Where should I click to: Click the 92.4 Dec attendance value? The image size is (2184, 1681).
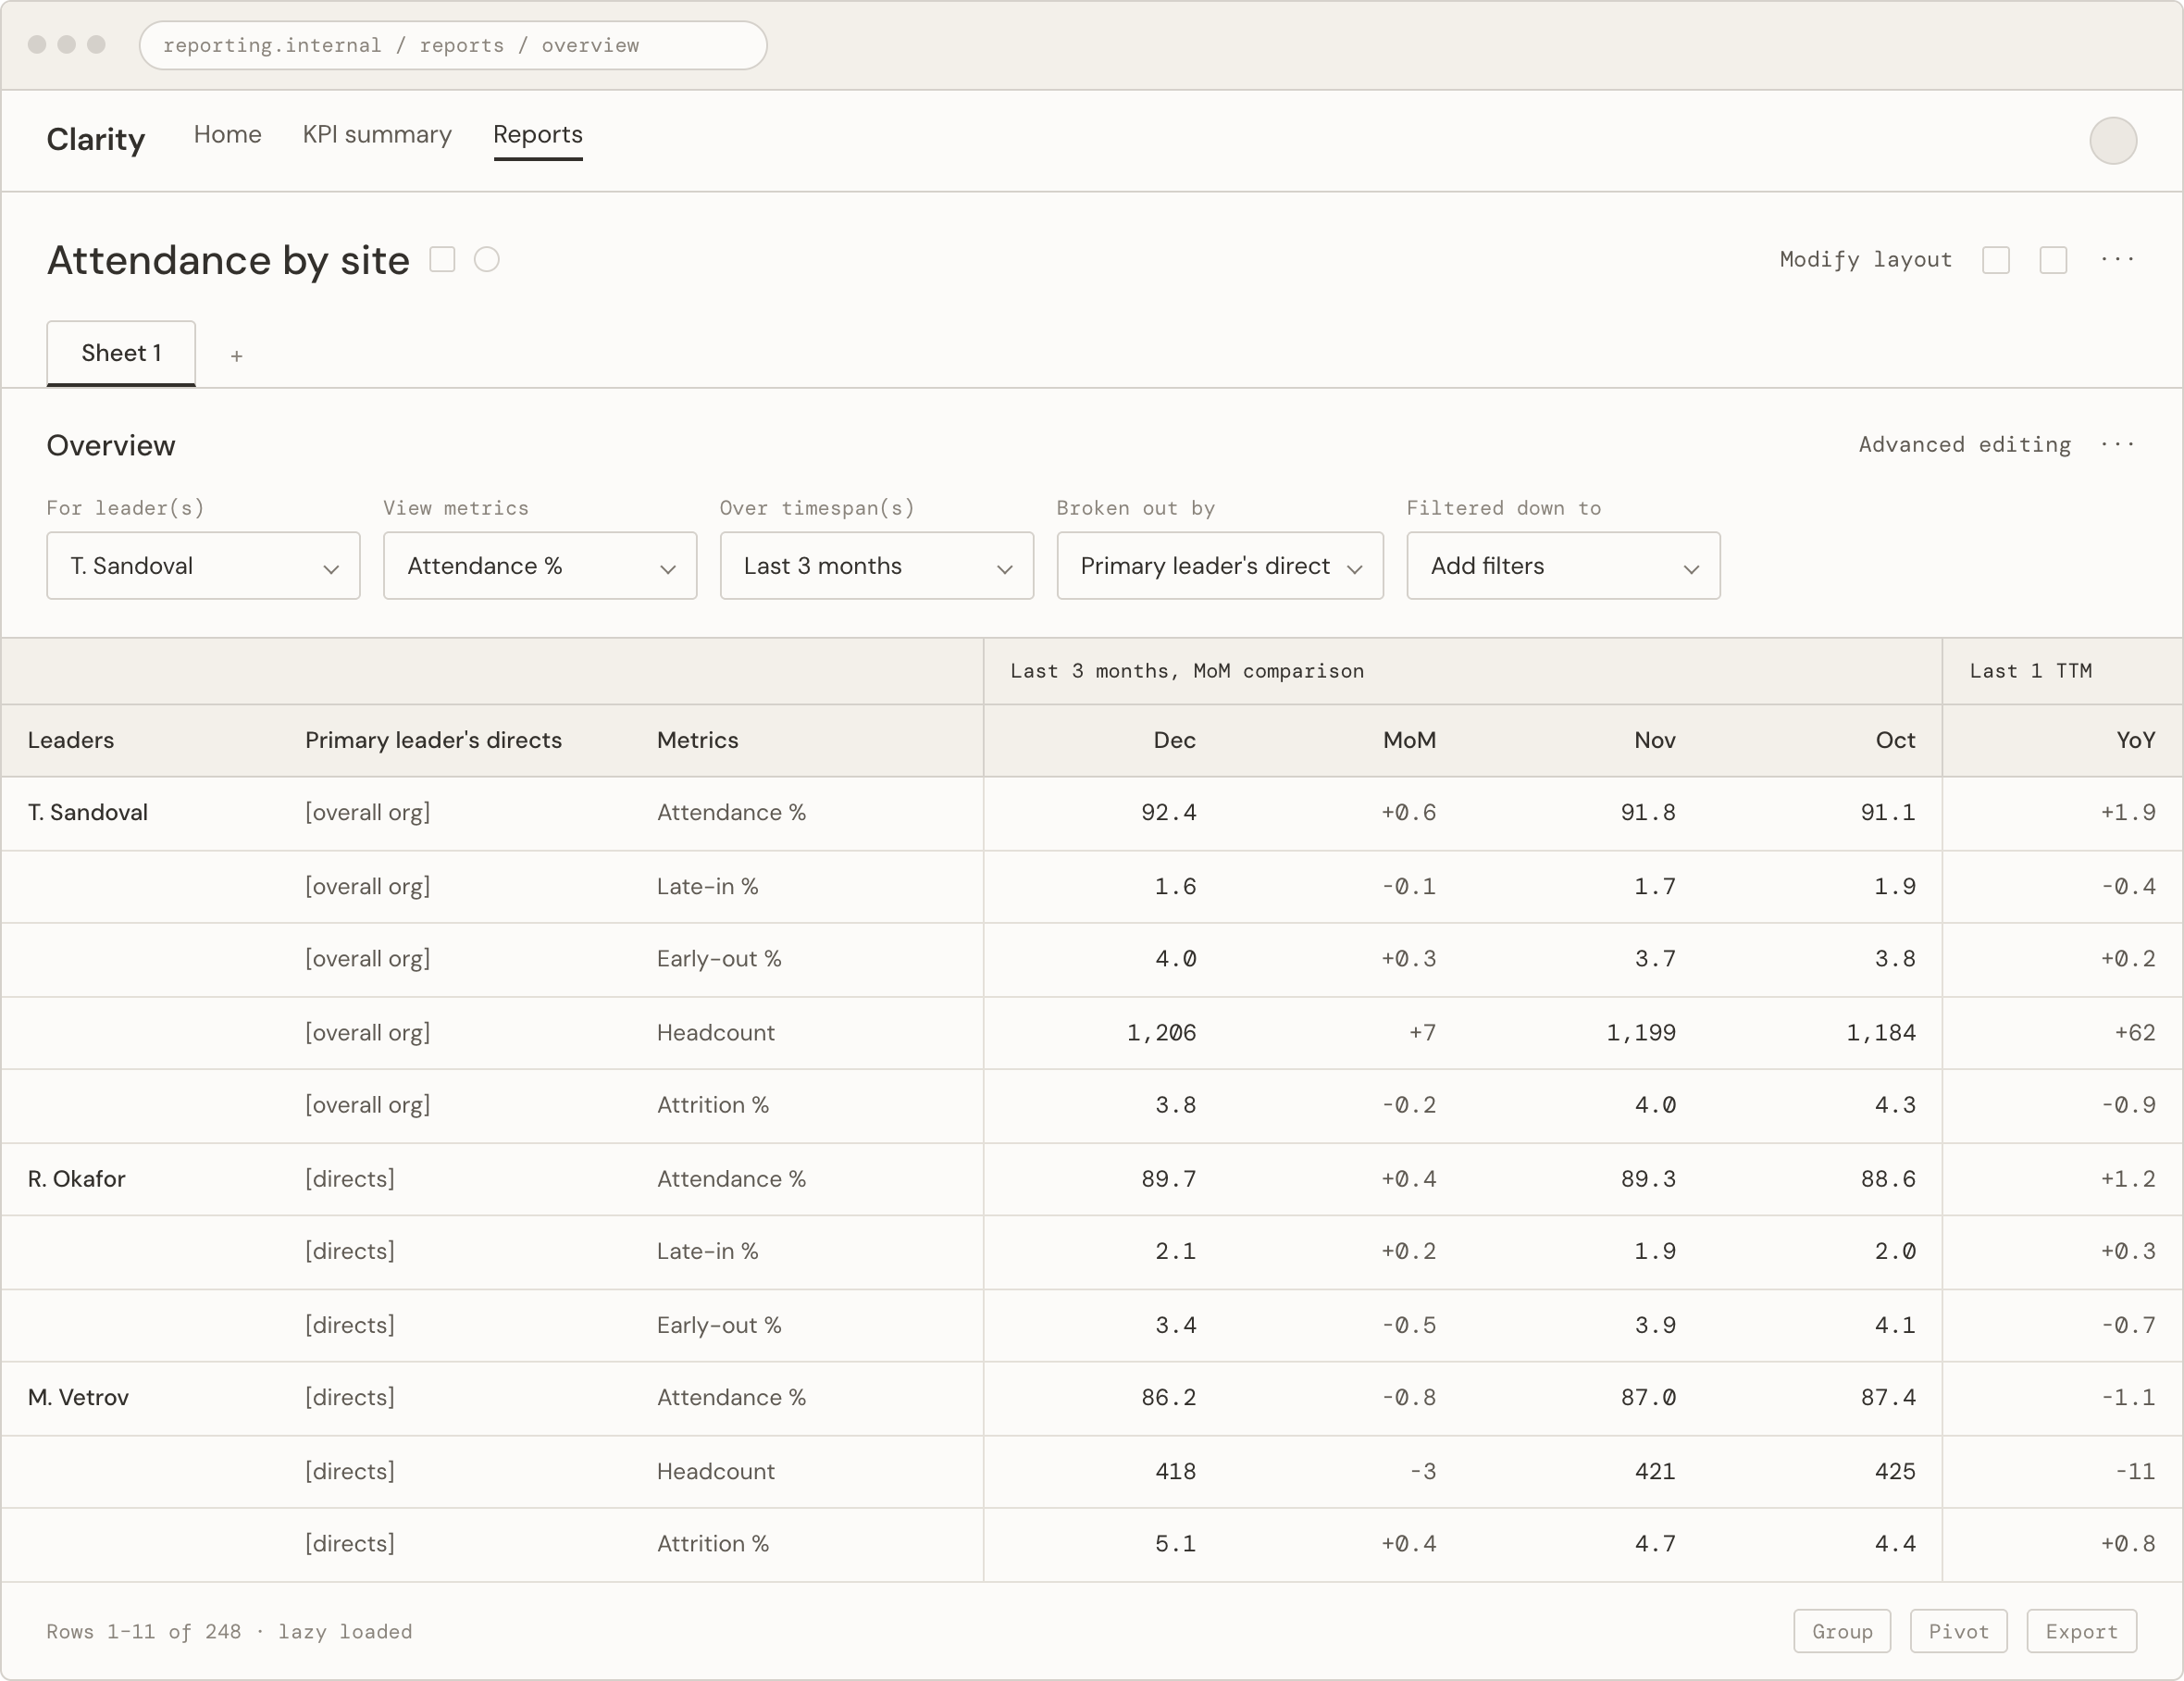click(x=1168, y=812)
